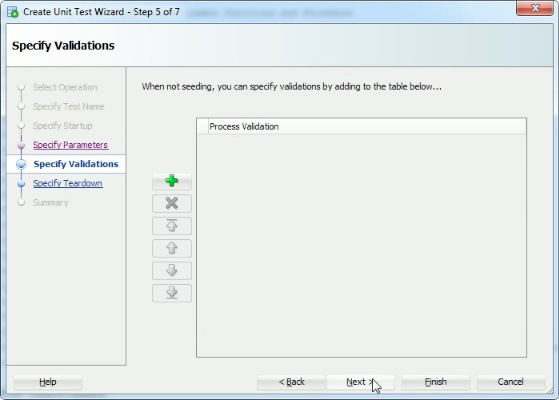The image size is (559, 400).
Task: Click the Select Operation step
Action: click(x=65, y=87)
